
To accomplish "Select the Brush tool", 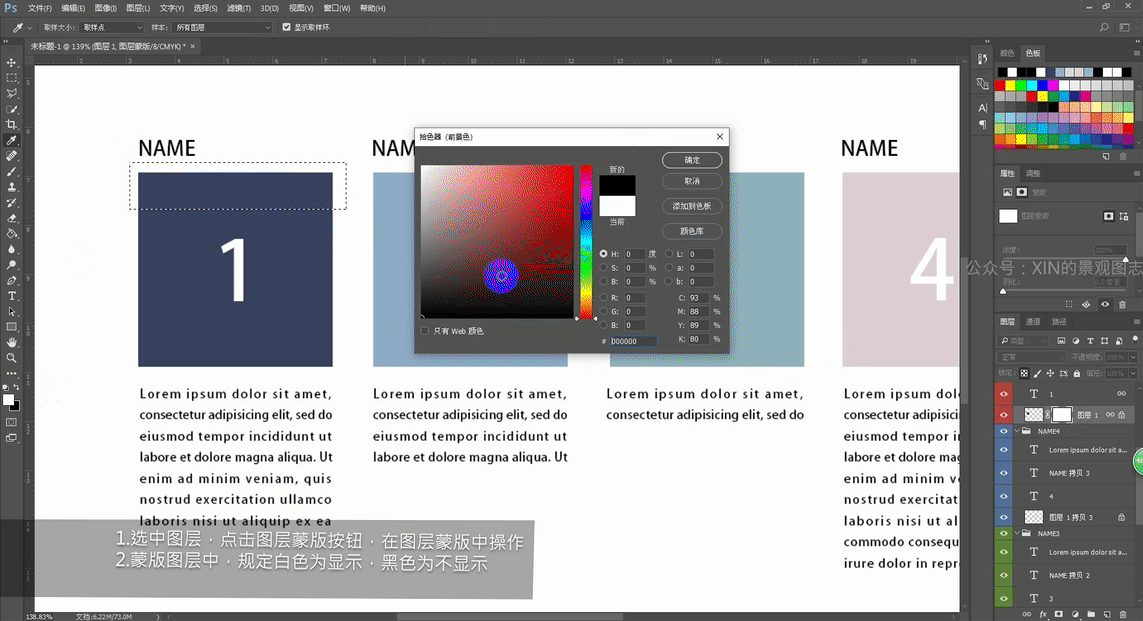I will [12, 171].
